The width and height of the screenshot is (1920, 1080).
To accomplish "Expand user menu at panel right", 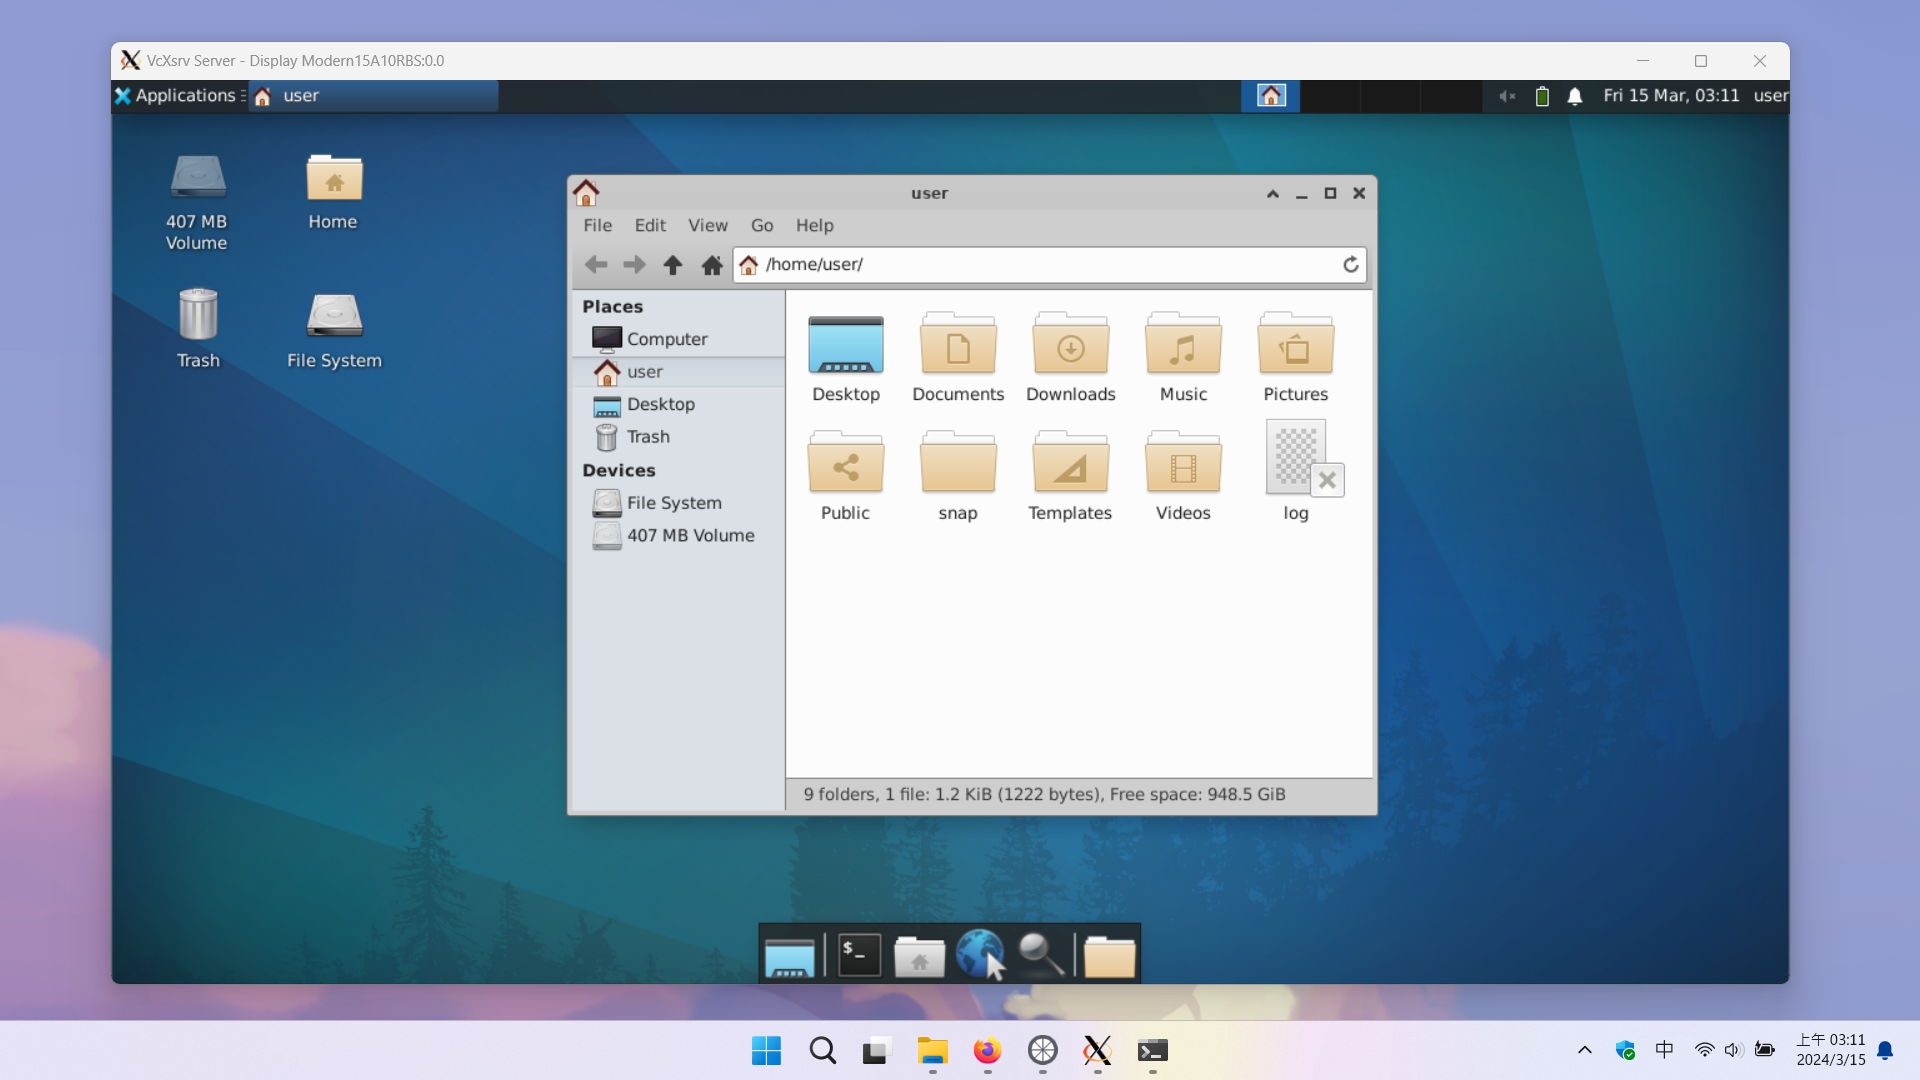I will point(1770,96).
